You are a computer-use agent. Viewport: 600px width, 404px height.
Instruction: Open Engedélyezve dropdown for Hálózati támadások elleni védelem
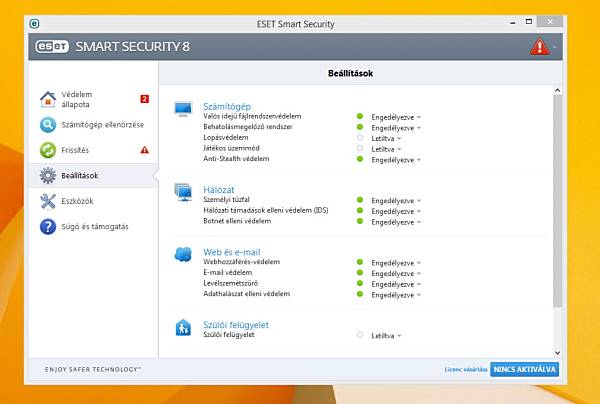[396, 212]
